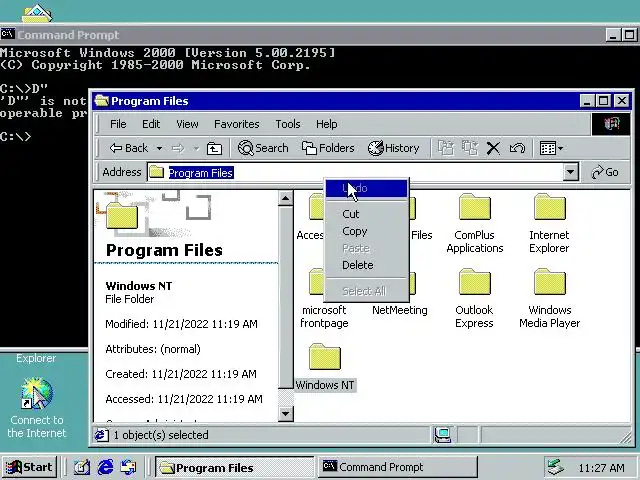Open the Search pane

[x=263, y=148]
